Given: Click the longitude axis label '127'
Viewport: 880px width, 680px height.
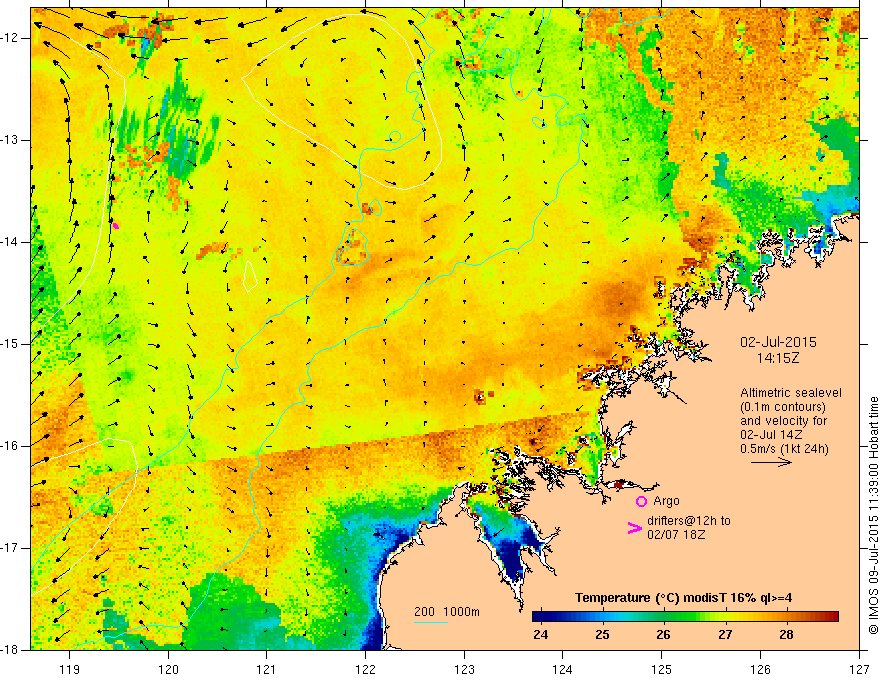Looking at the screenshot, I should coord(859,669).
